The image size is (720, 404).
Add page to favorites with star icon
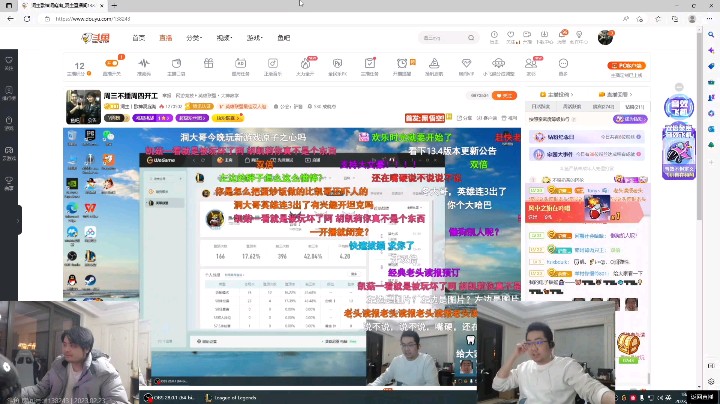click(640, 19)
